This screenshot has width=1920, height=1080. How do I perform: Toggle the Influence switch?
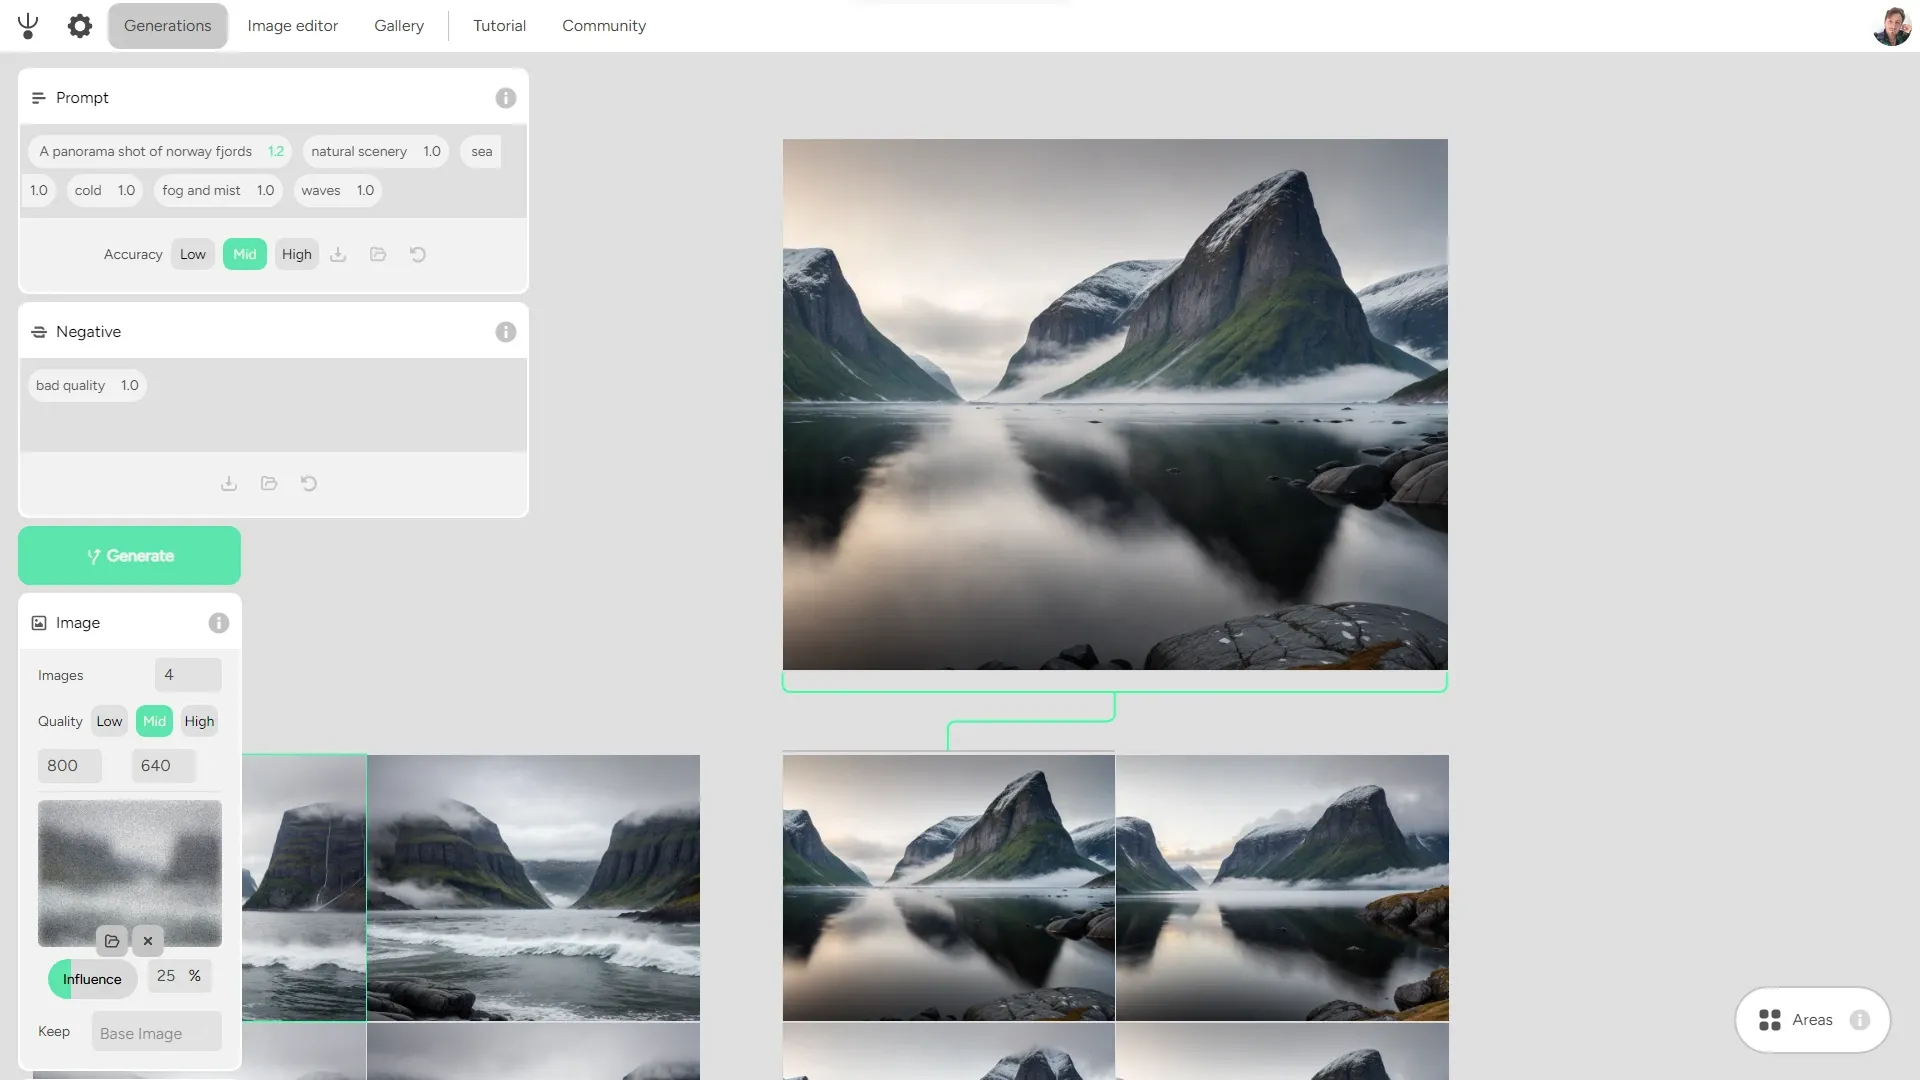coord(92,980)
